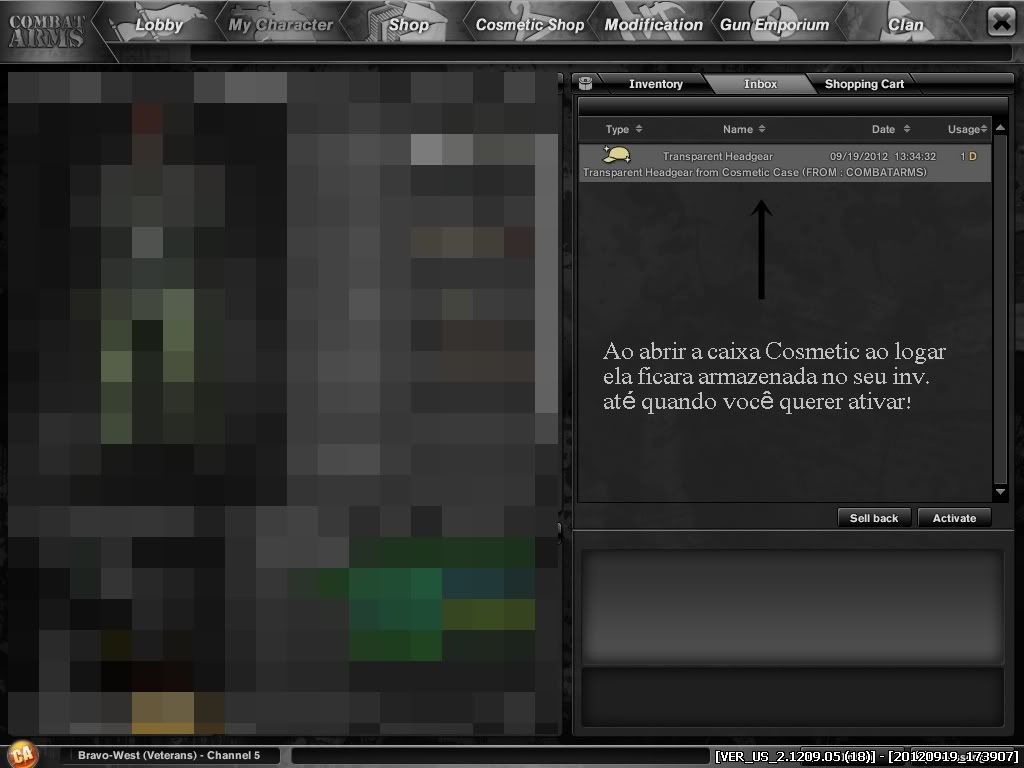
Task: Open the Shopping Cart tab
Action: (864, 84)
